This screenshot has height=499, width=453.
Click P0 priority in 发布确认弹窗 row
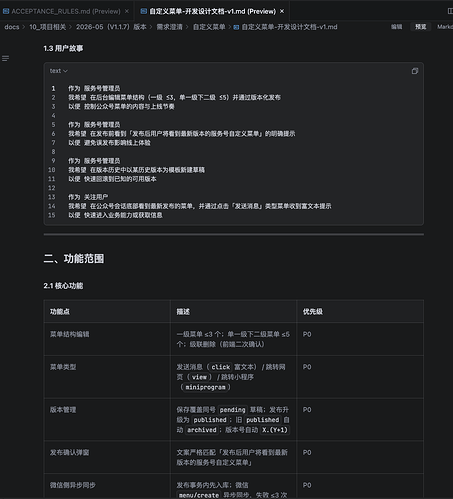[x=307, y=452]
